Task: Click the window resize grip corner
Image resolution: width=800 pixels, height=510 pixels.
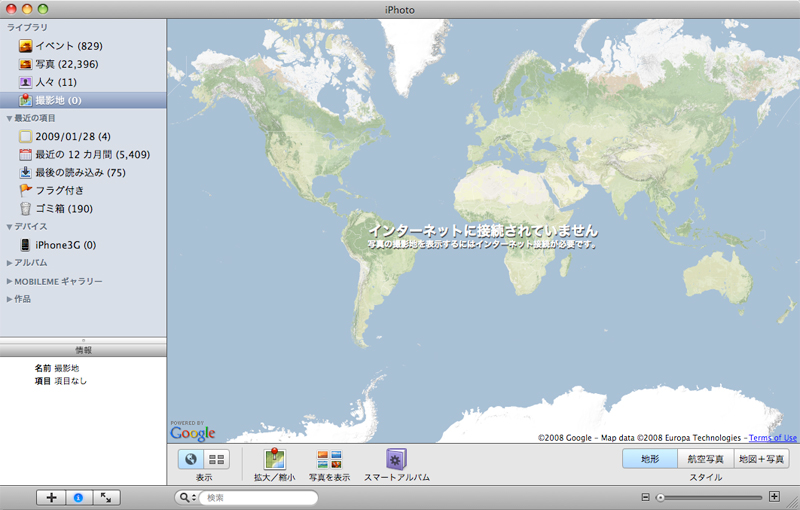Action: (x=794, y=504)
